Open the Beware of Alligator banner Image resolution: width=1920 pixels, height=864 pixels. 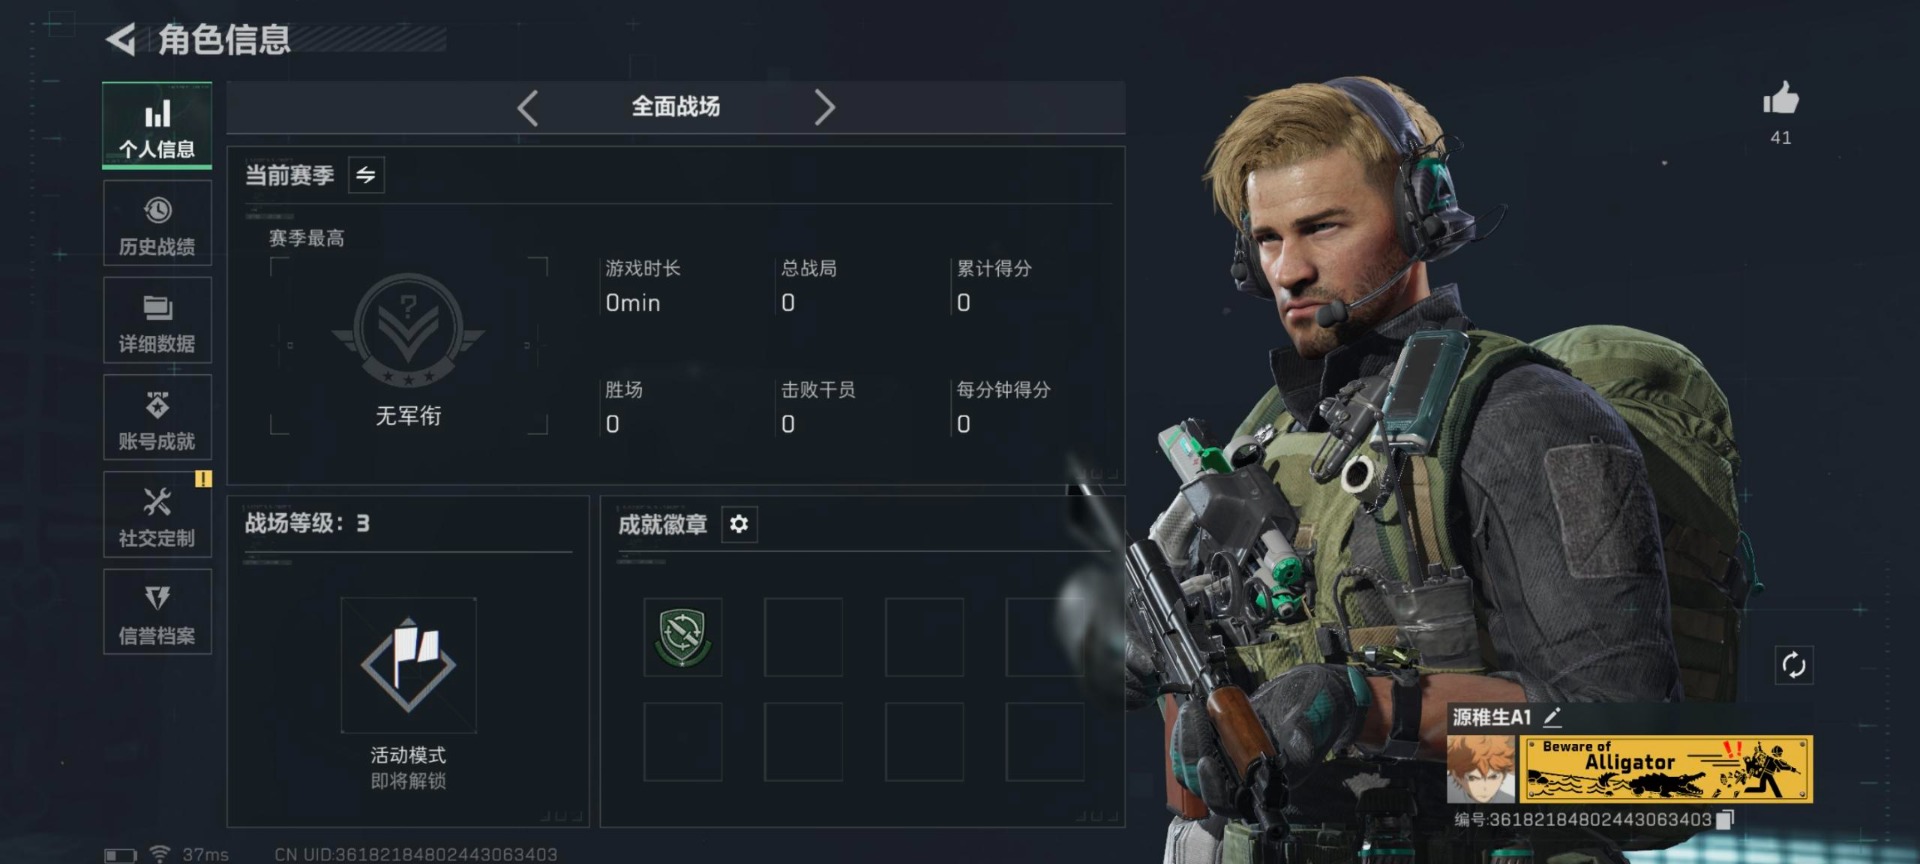click(x=1666, y=769)
